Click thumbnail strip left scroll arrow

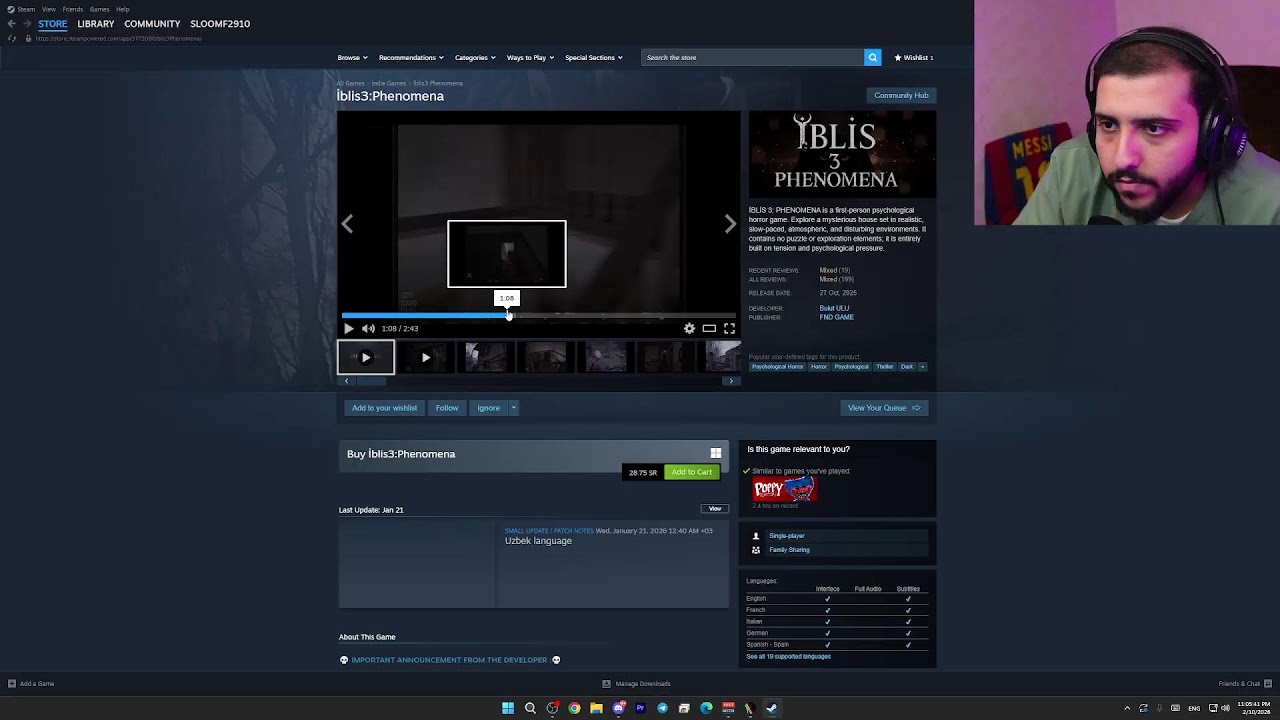point(346,381)
